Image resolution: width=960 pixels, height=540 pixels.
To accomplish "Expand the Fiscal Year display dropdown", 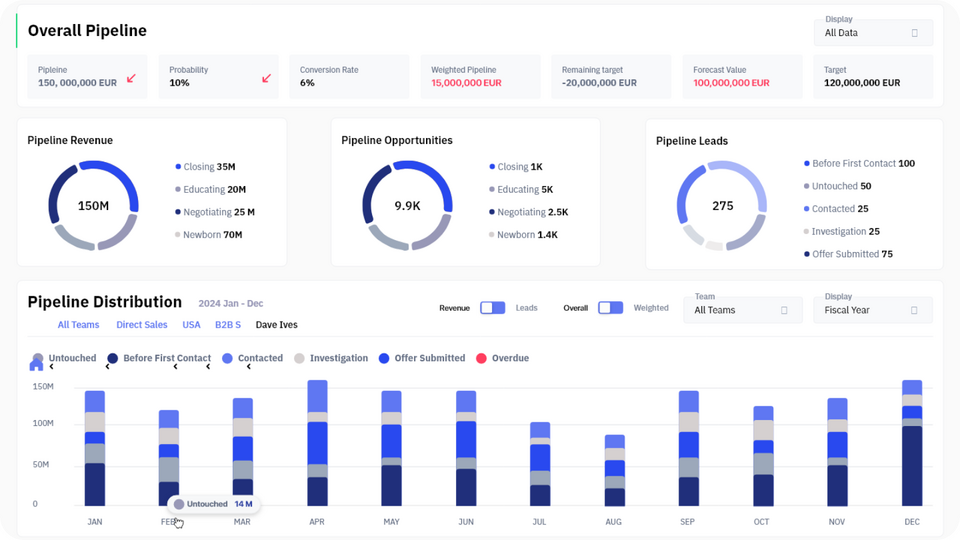I will pos(873,310).
